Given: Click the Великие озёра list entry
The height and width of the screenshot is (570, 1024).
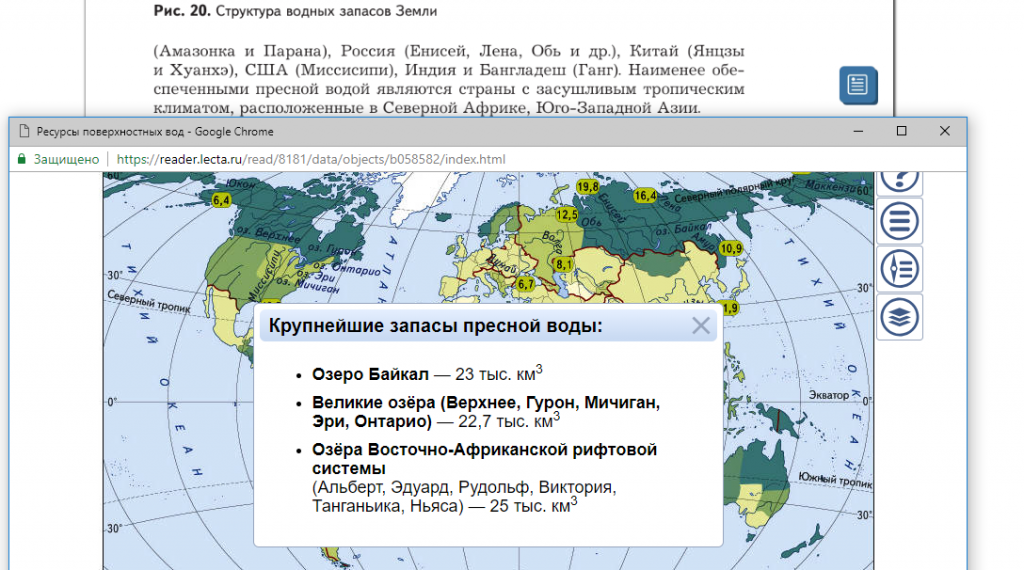Looking at the screenshot, I should pos(486,411).
